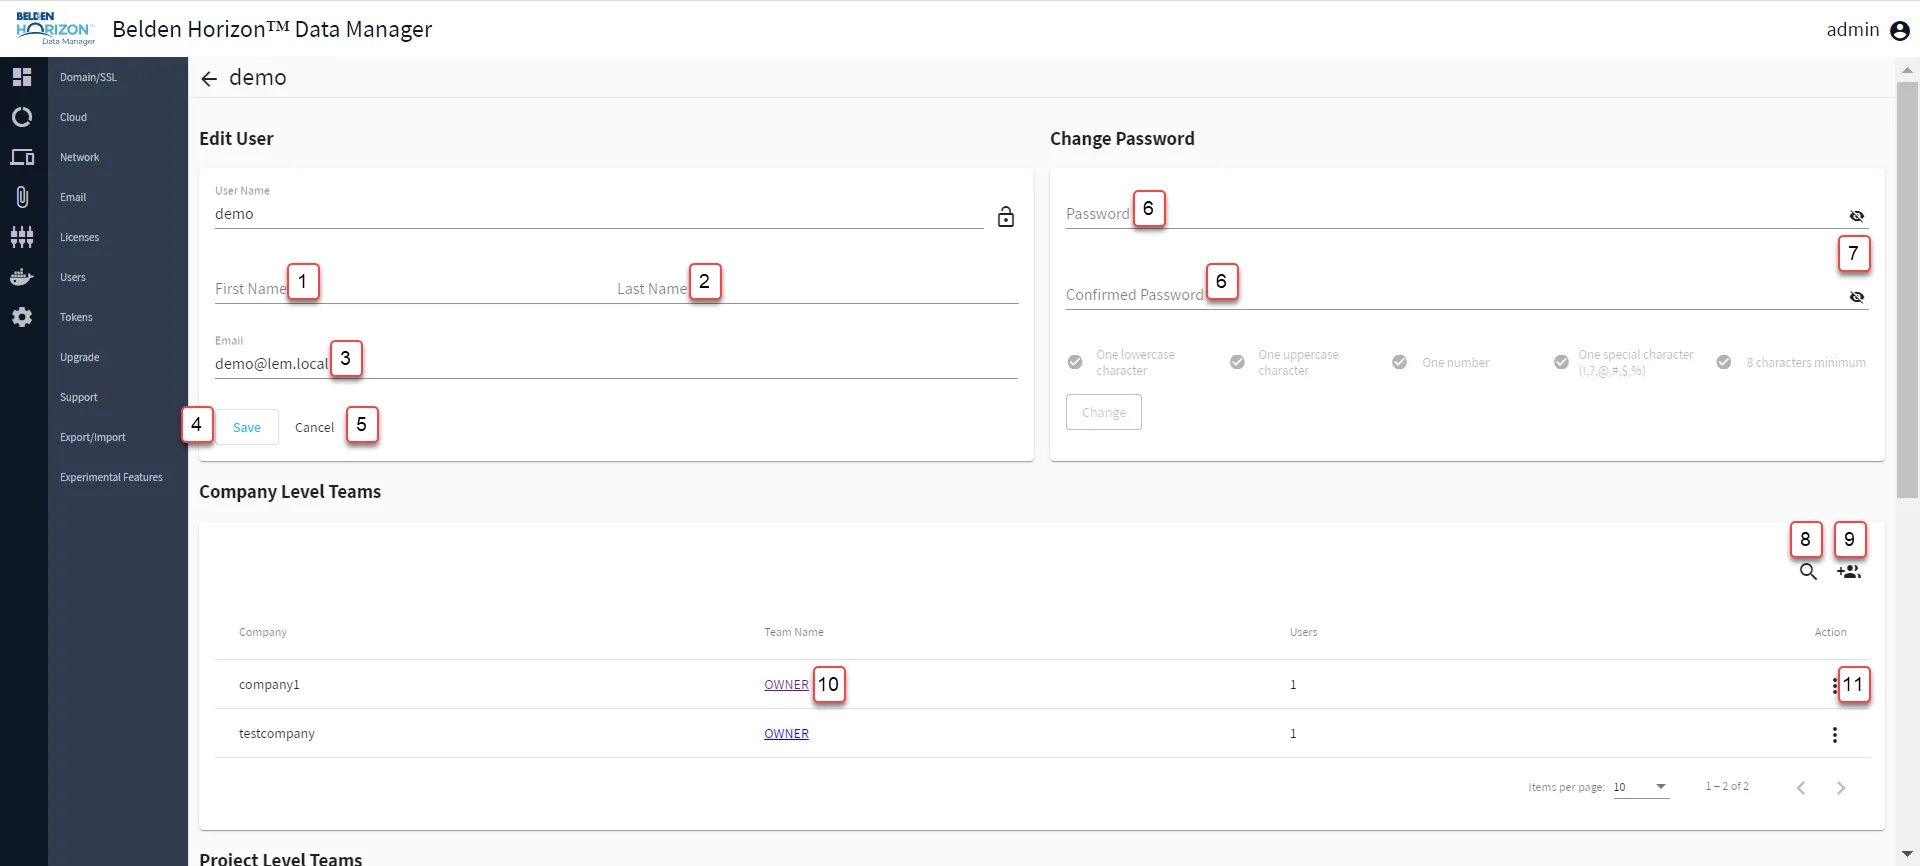Open Users menu item
The width and height of the screenshot is (1920, 866).
pyautogui.click(x=73, y=277)
